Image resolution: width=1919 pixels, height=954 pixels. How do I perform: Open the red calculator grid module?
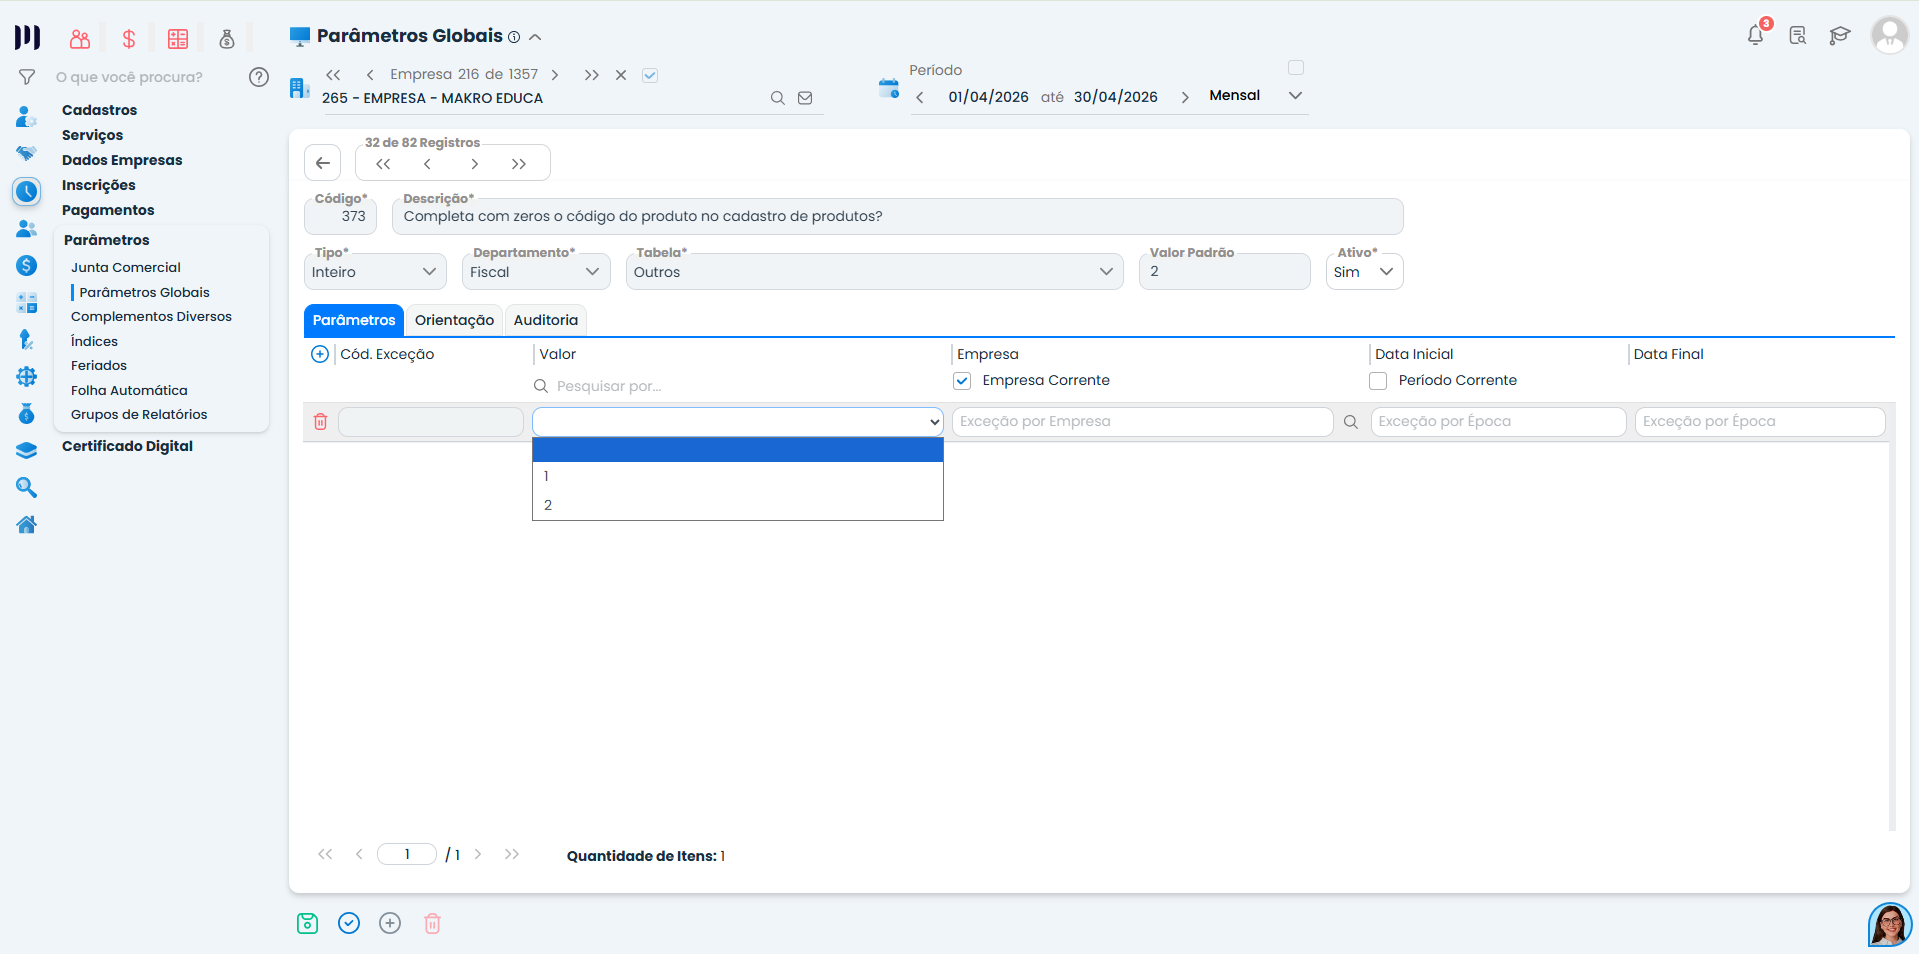tap(178, 39)
